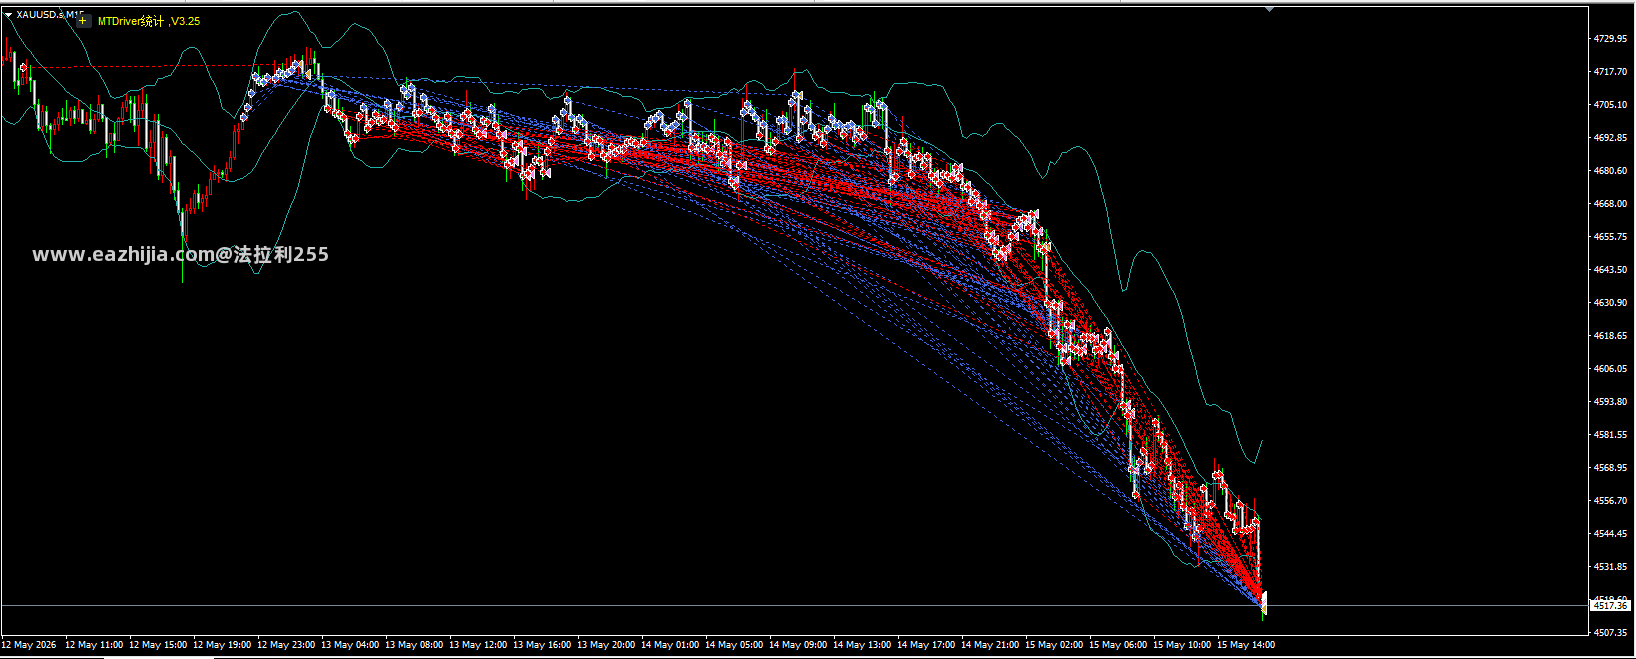Click the MTDriver统计 V3.25 label
Viewport: 1636px width, 659px height.
pos(149,21)
